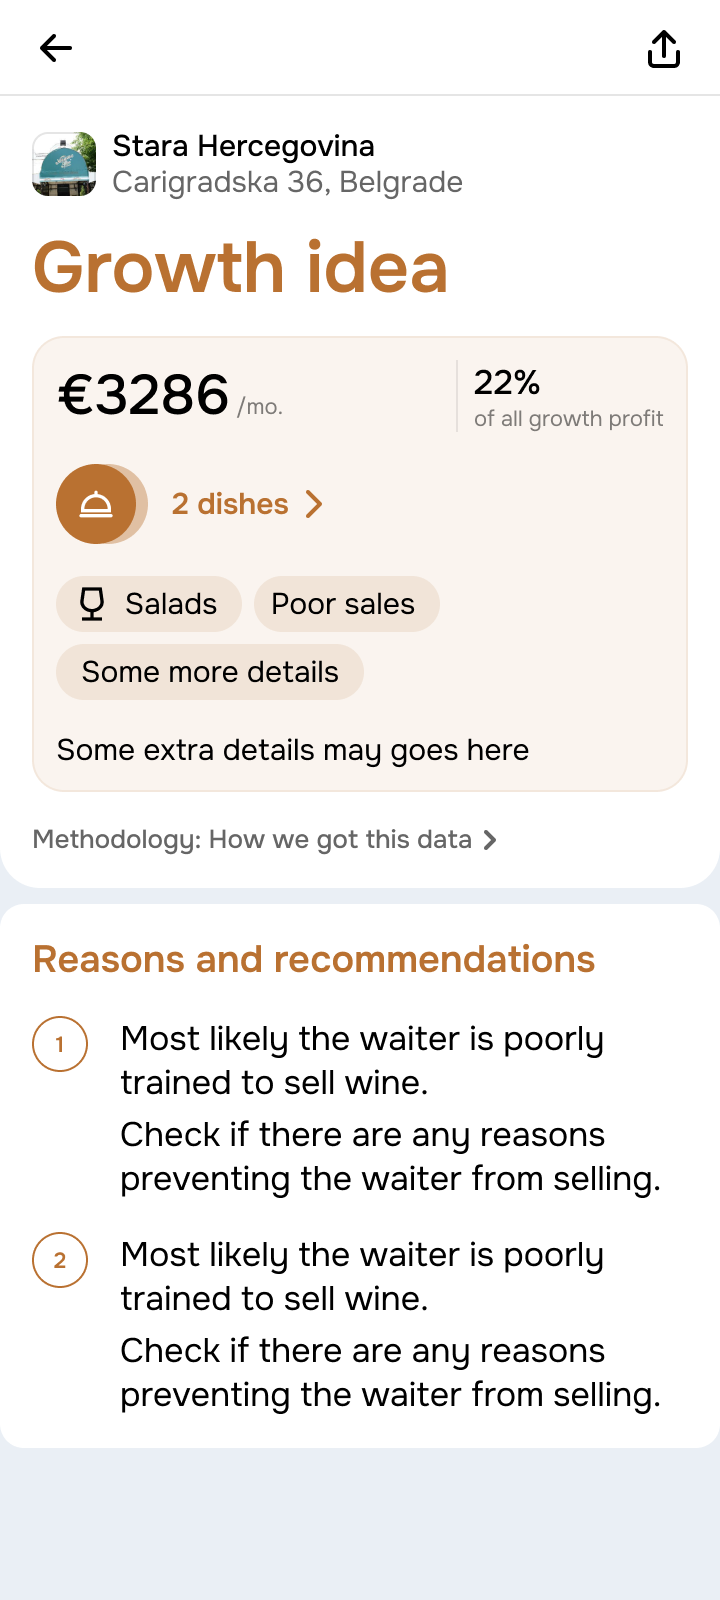The height and width of the screenshot is (1600, 720).
Task: Select the Poor sales tag
Action: [x=346, y=604]
